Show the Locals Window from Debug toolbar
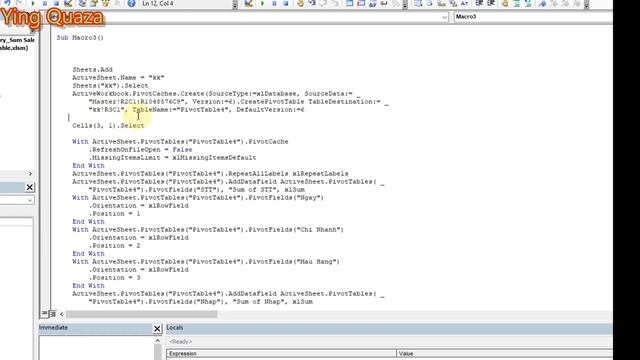 (x=349, y=3)
